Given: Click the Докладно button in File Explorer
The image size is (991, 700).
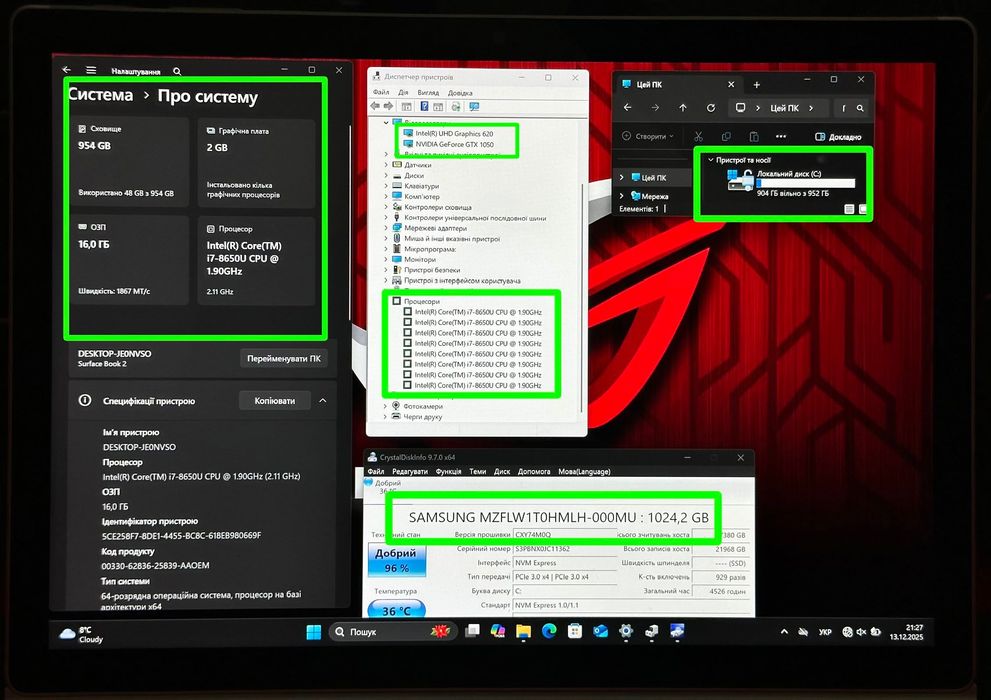Looking at the screenshot, I should [838, 136].
